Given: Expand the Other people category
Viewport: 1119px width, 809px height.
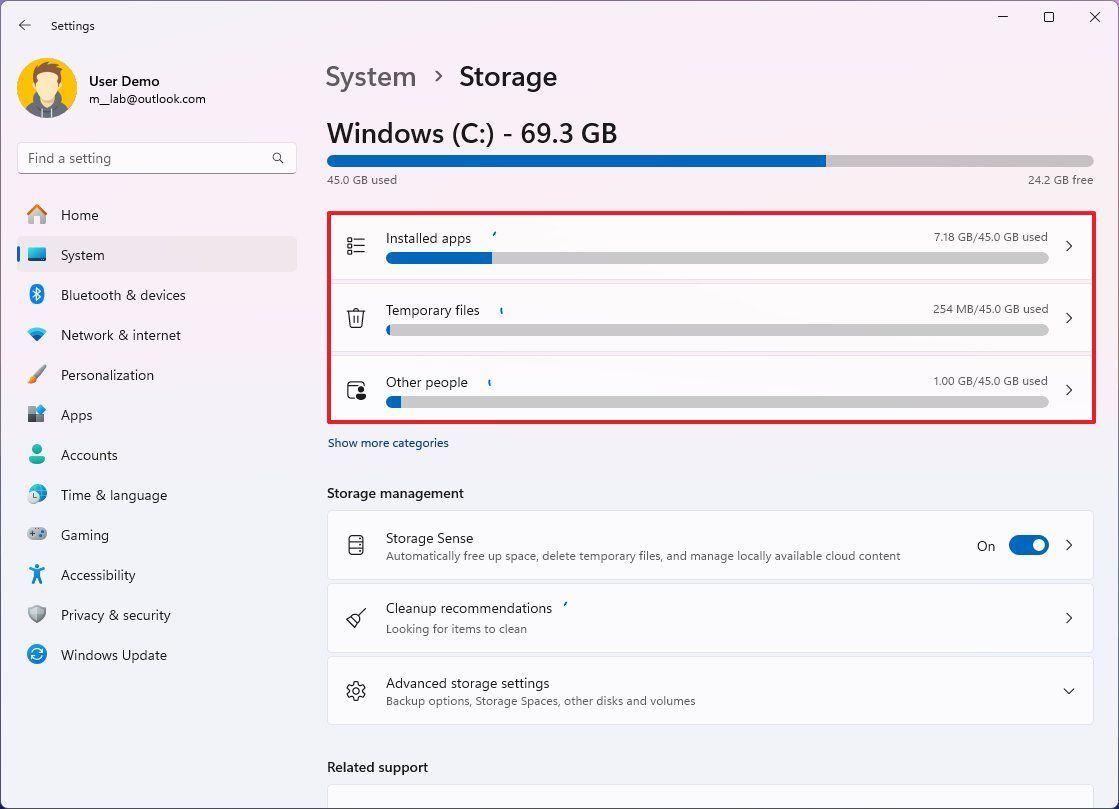Looking at the screenshot, I should (1069, 390).
